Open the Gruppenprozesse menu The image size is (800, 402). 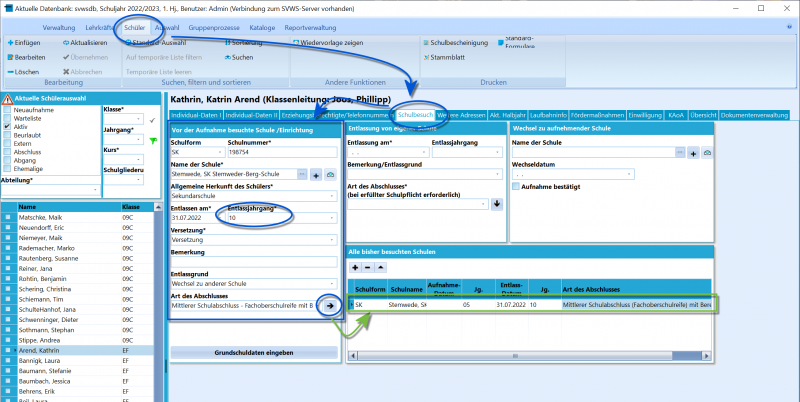point(215,28)
